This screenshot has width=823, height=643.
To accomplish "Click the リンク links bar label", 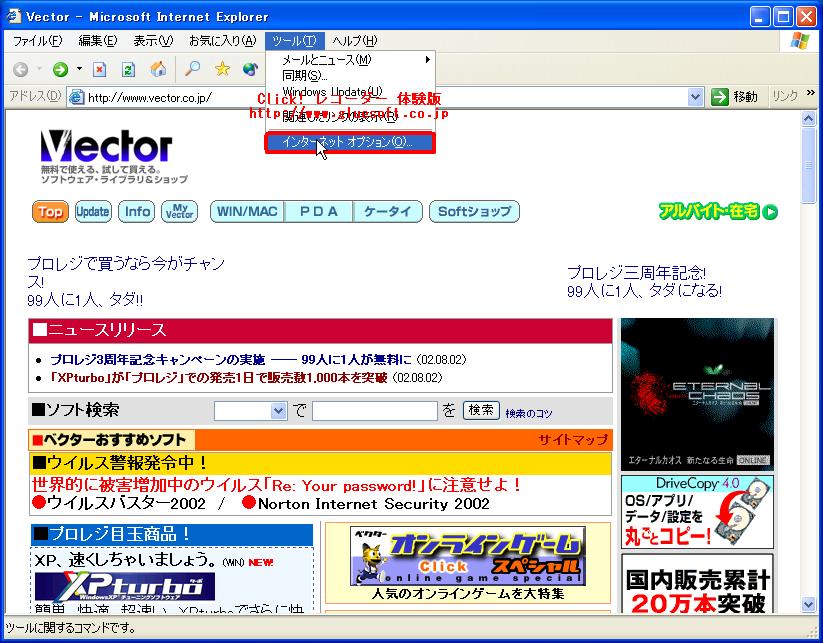I will pyautogui.click(x=785, y=96).
